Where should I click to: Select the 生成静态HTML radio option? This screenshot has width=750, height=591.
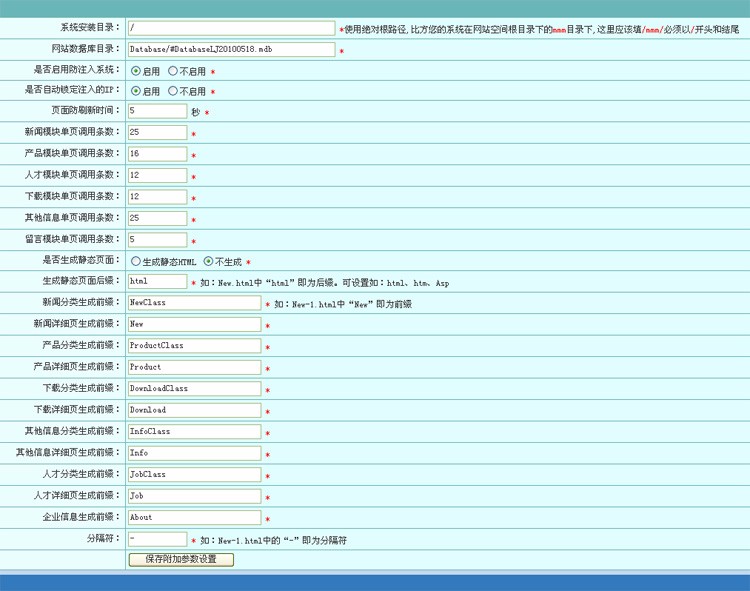click(136, 261)
